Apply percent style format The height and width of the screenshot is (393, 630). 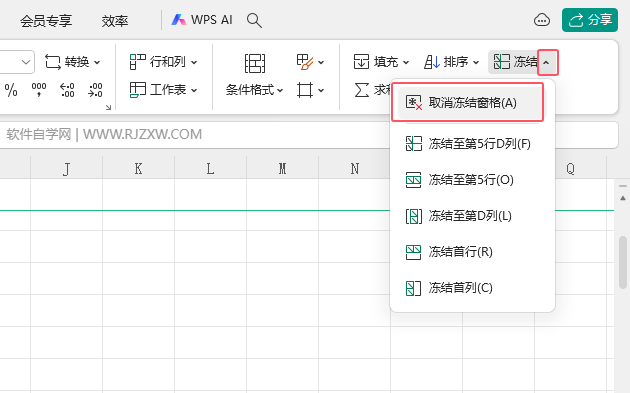point(11,90)
